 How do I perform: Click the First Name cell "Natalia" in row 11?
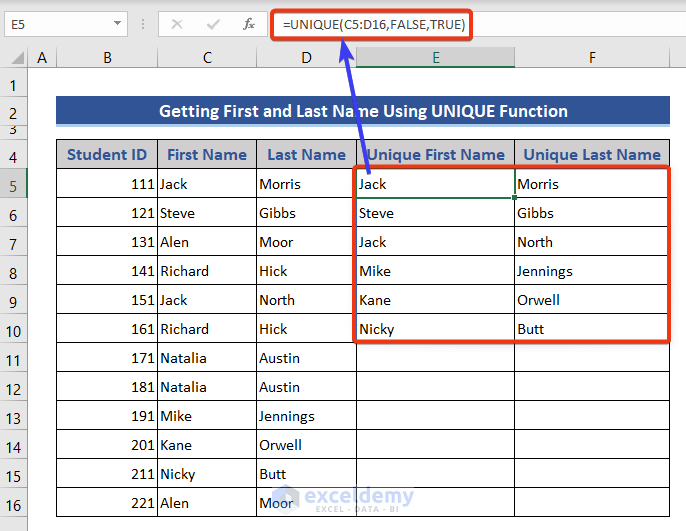point(207,358)
